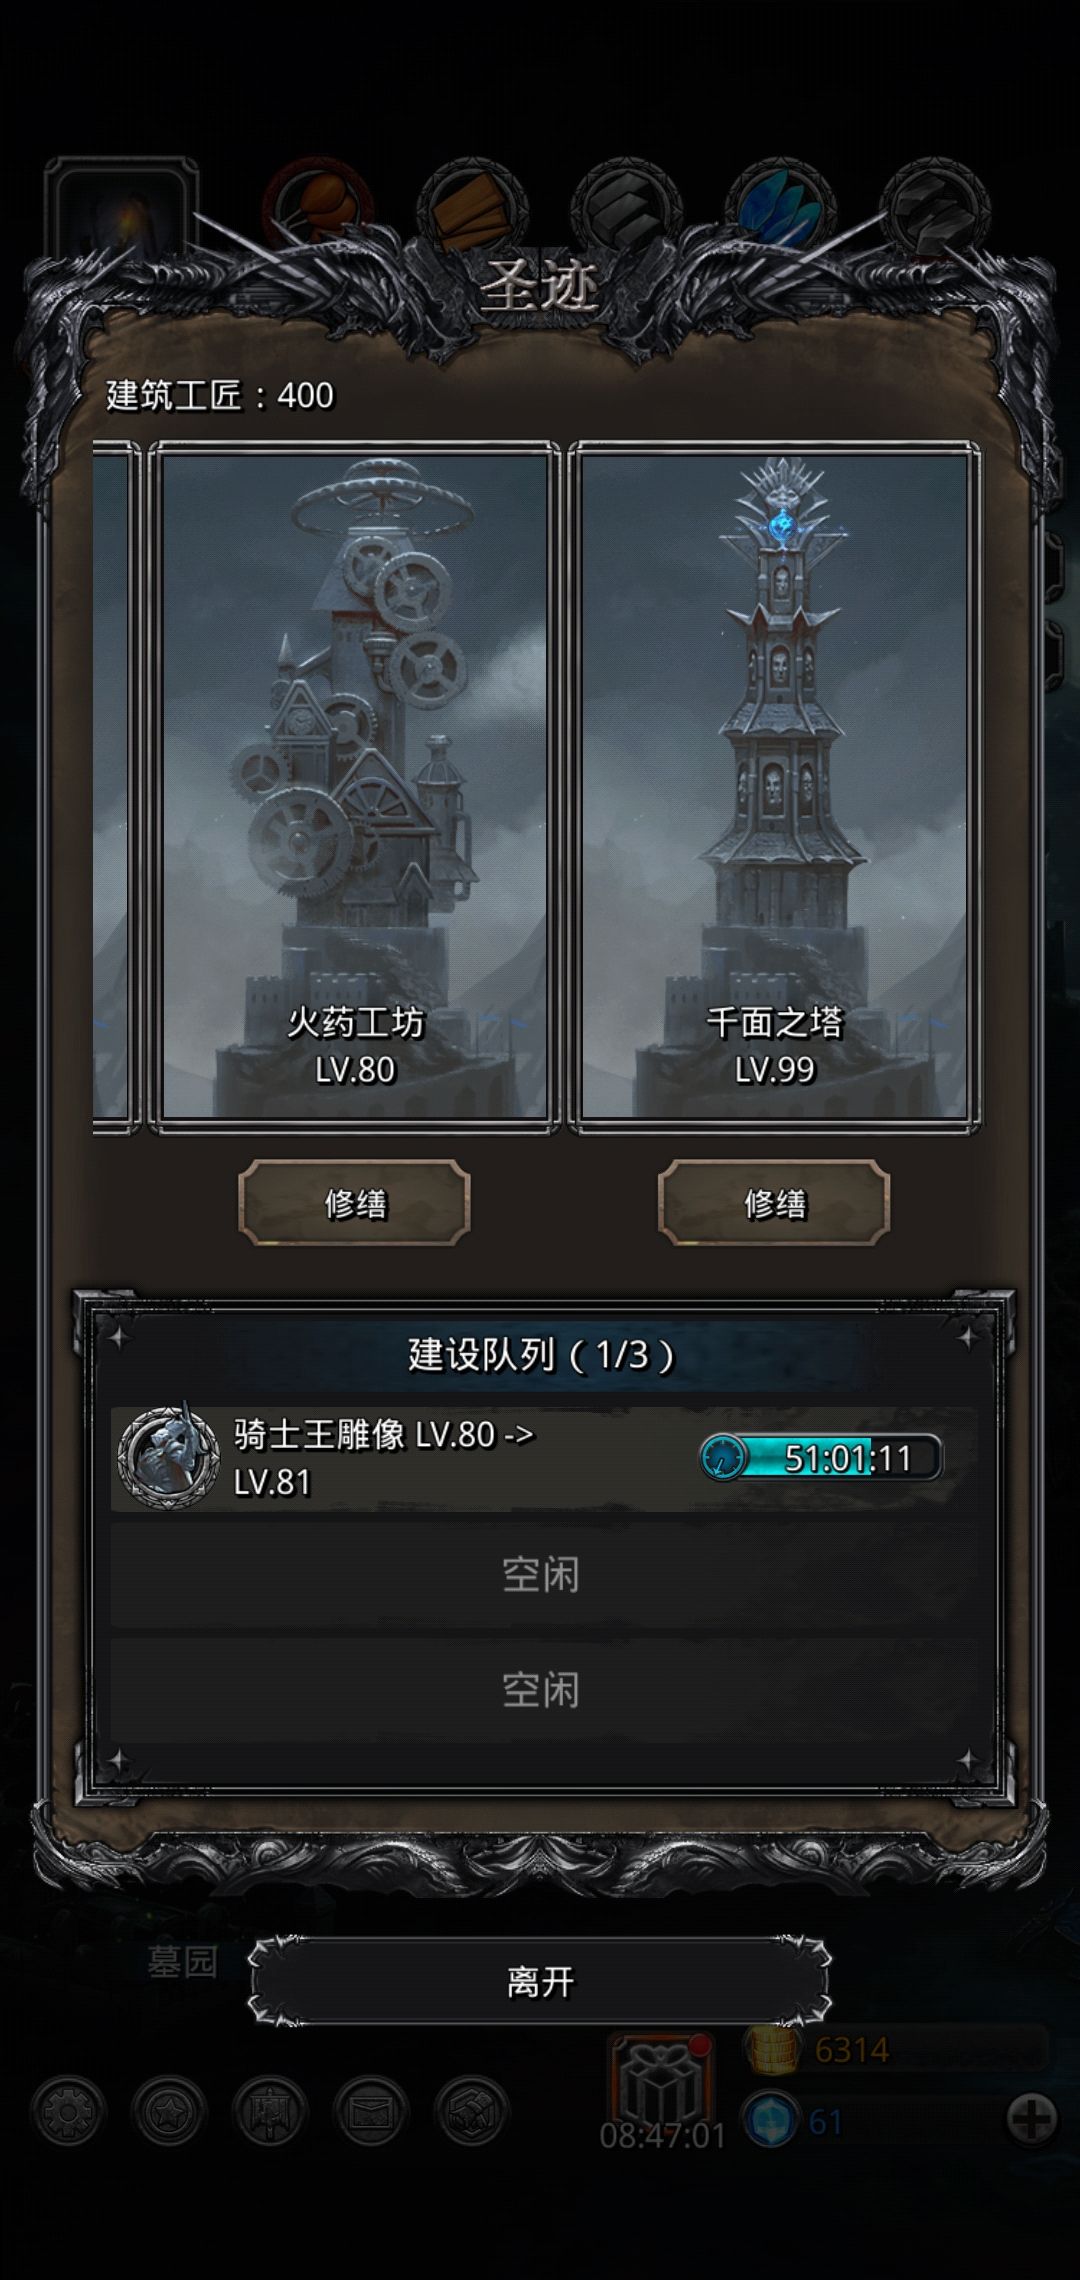The image size is (1080, 2280).
Task: Tap the gold coin stack icon
Action: click(771, 2049)
